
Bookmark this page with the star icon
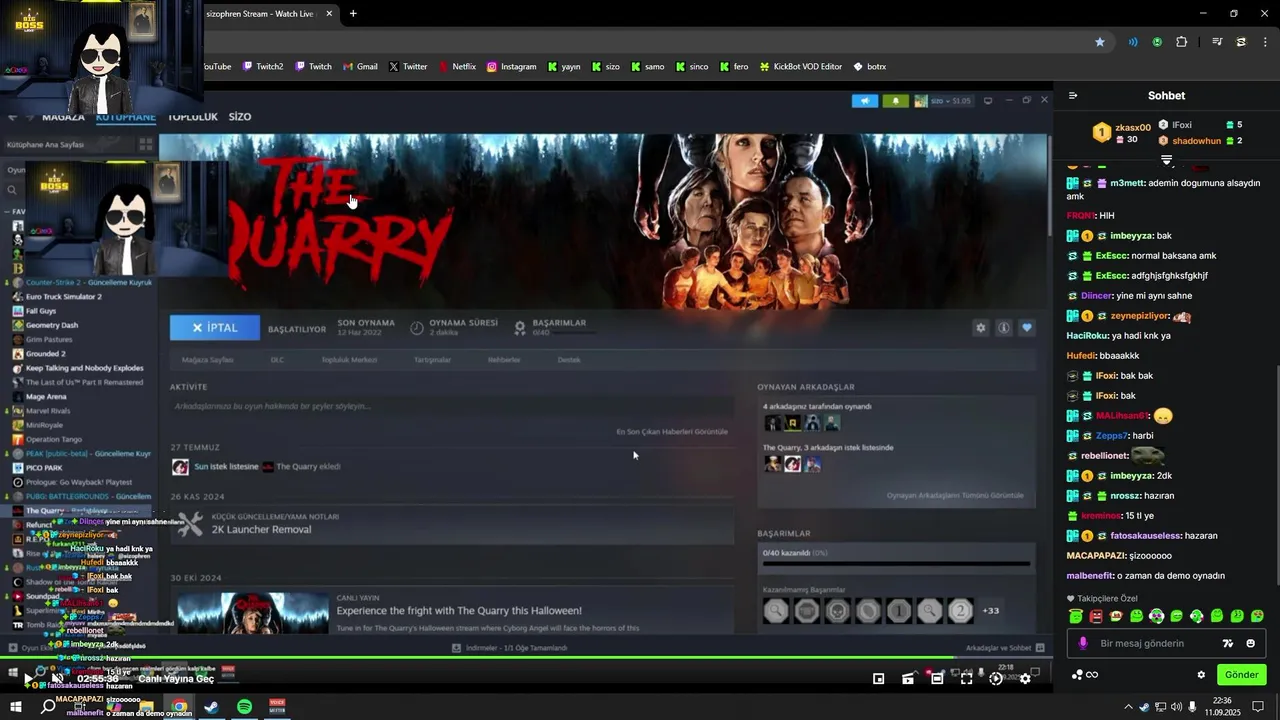coord(1100,42)
